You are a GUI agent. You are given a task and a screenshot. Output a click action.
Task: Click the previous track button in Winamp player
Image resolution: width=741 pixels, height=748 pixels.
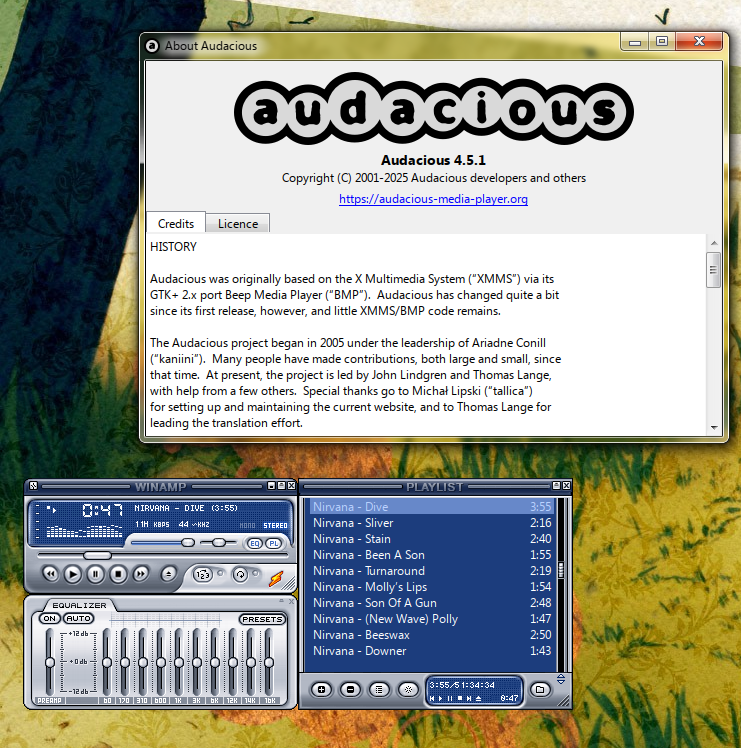[51, 574]
